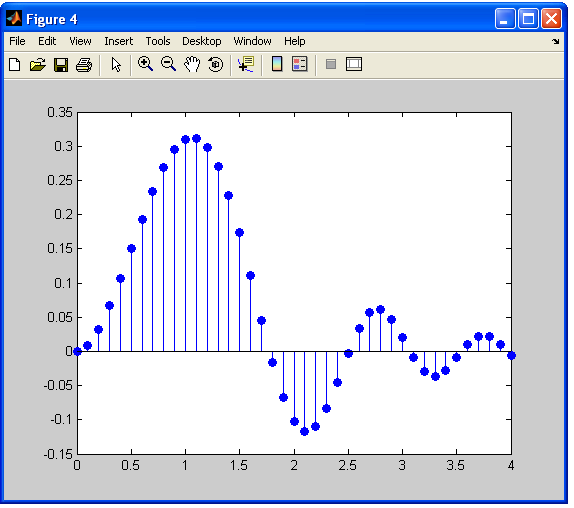This screenshot has width=574, height=508.
Task: Open a file with the Open File icon
Action: tap(38, 65)
